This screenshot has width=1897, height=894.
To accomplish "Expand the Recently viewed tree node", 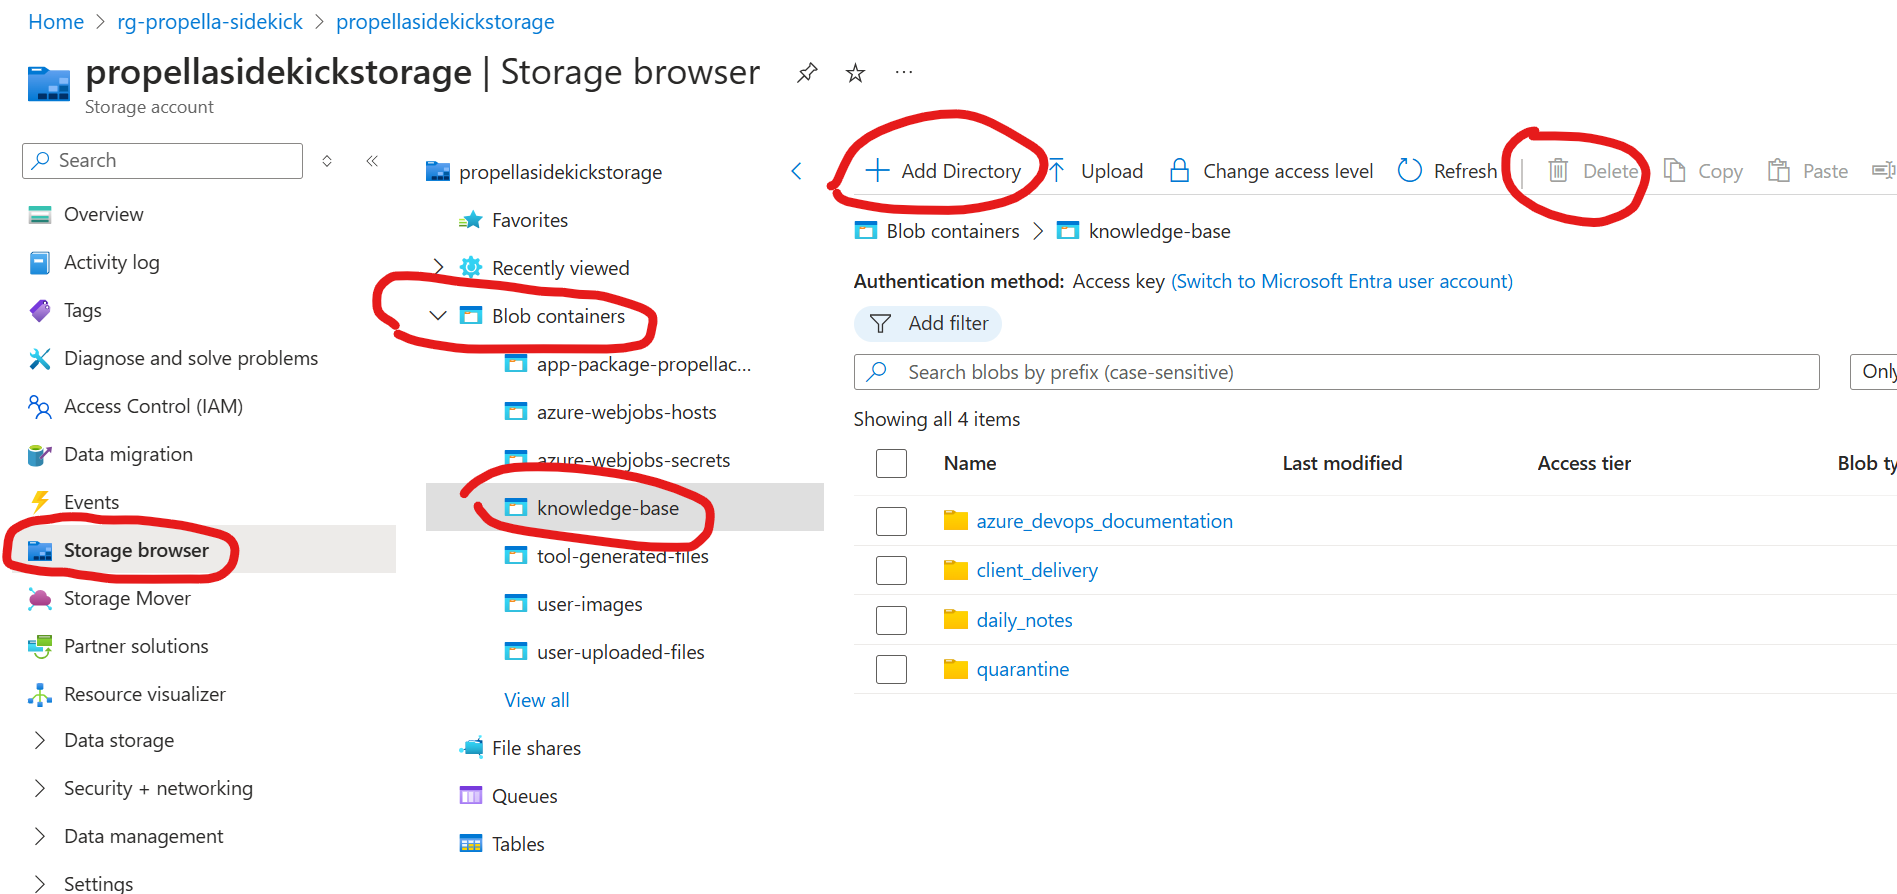I will tap(438, 266).
